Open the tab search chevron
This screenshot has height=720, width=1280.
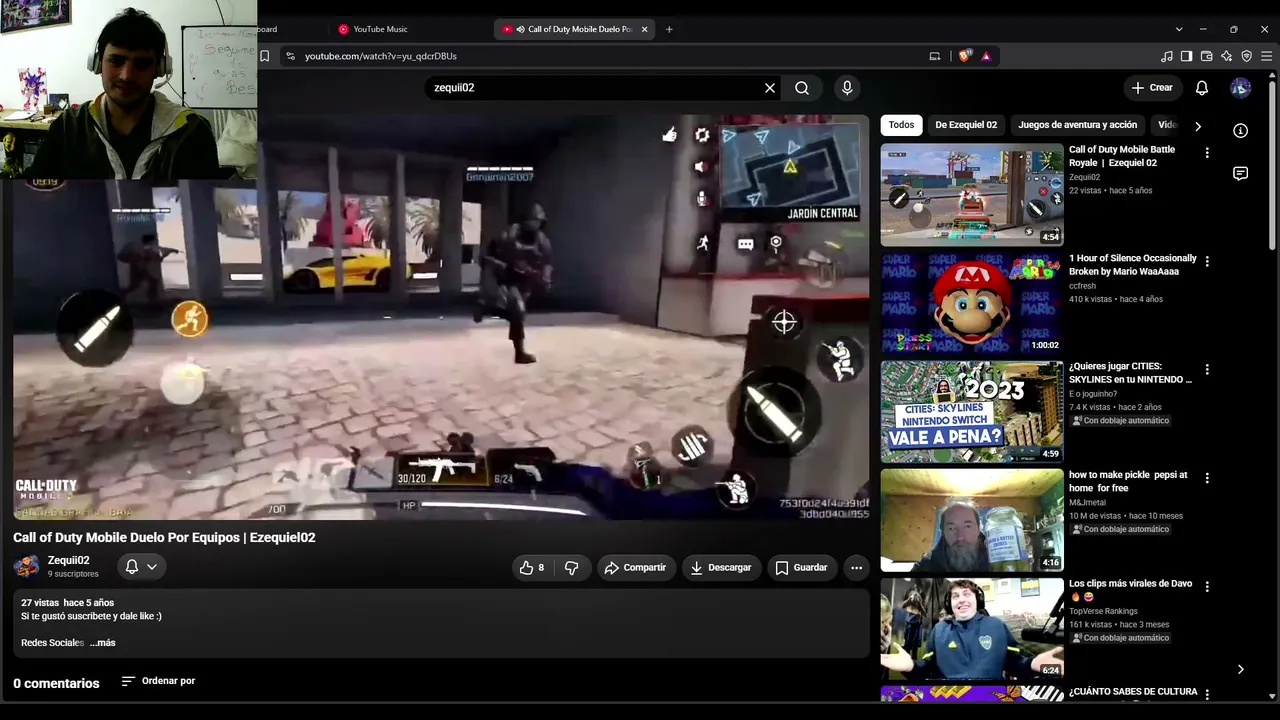[x=1179, y=29]
